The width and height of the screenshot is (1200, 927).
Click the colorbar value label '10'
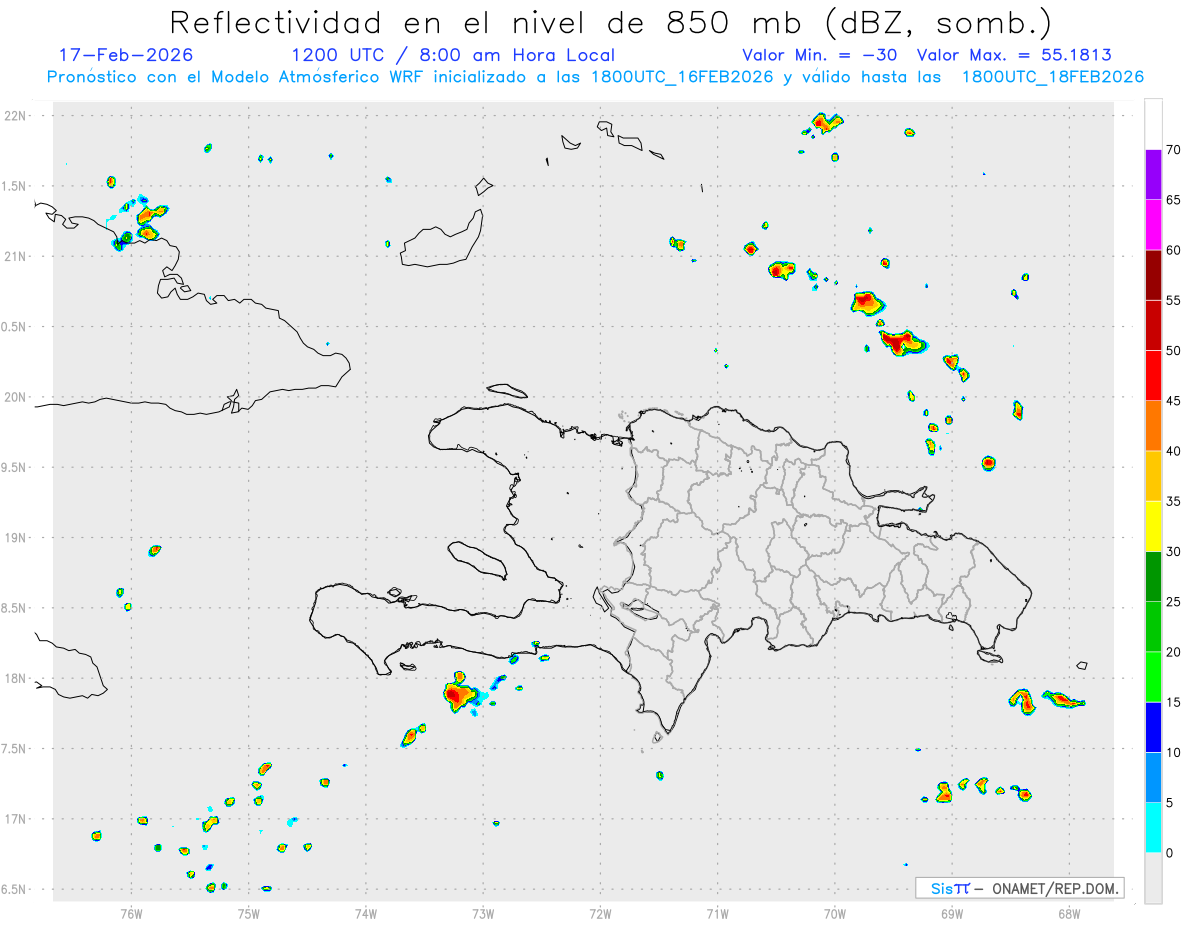(1174, 752)
